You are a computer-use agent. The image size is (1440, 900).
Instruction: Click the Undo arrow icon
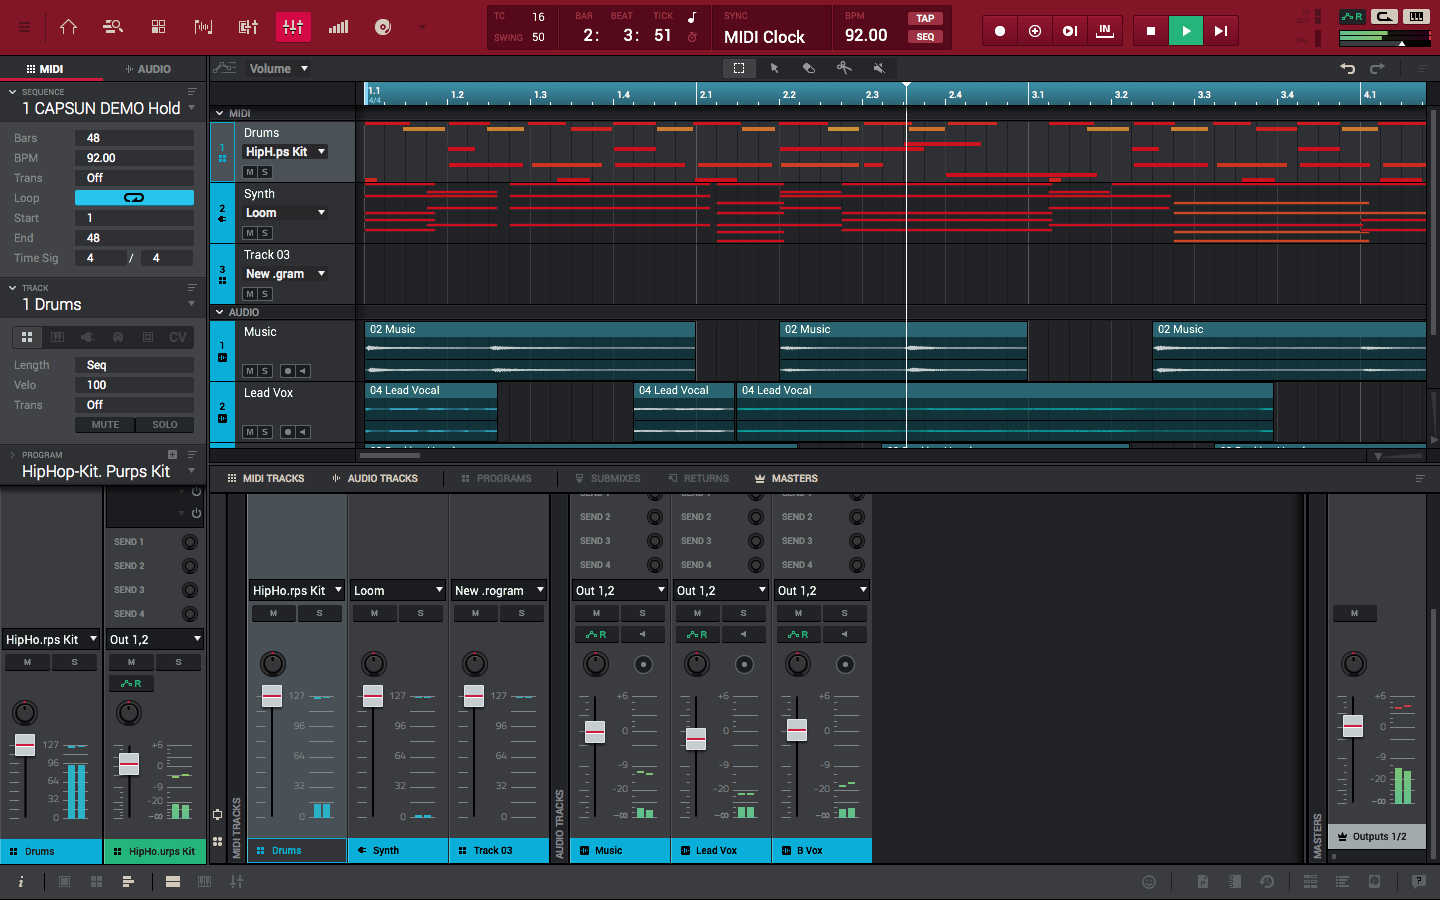click(x=1347, y=68)
